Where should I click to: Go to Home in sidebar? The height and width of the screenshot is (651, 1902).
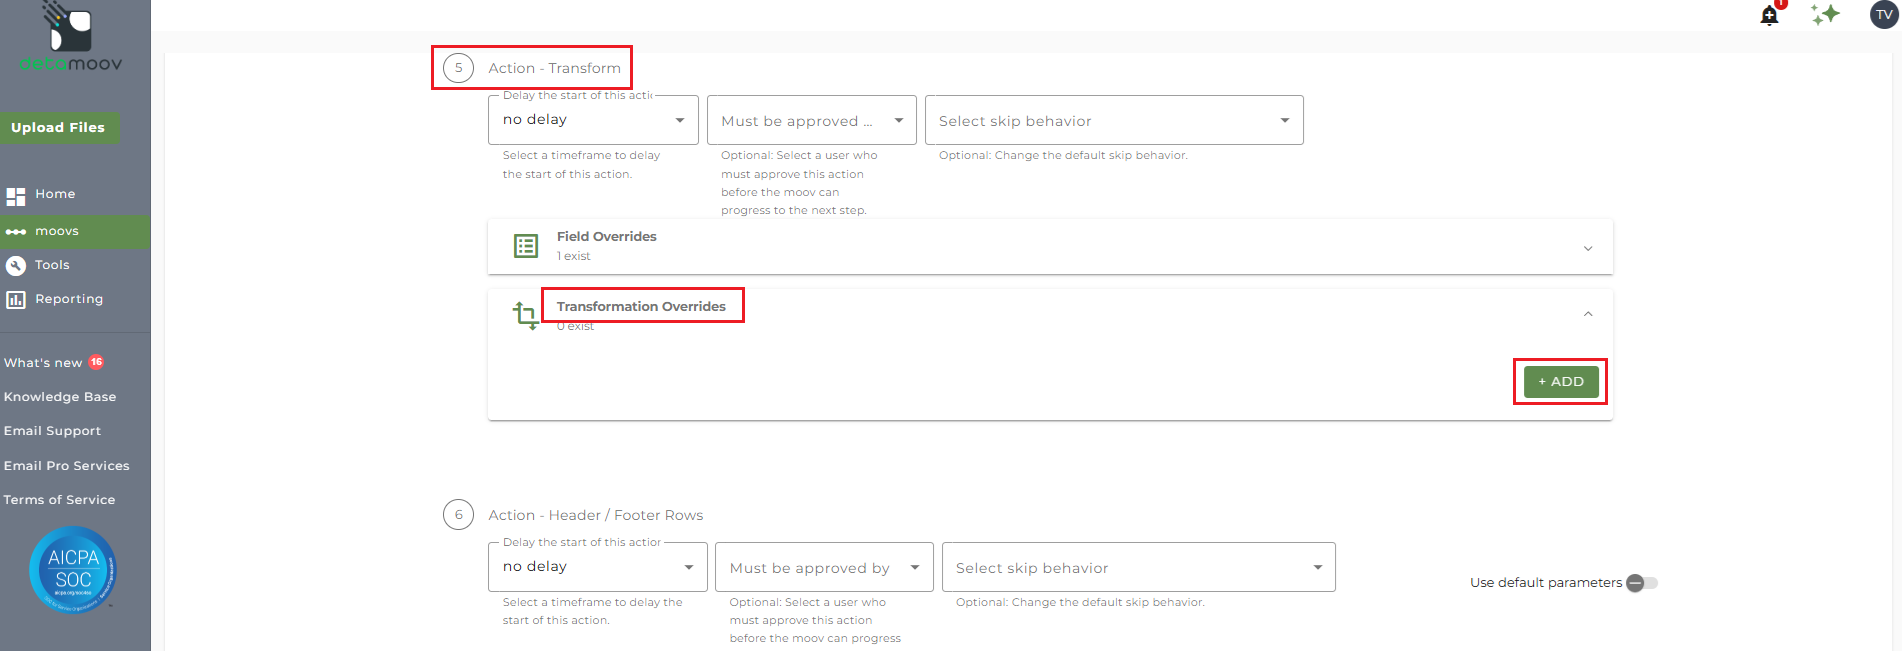click(55, 194)
